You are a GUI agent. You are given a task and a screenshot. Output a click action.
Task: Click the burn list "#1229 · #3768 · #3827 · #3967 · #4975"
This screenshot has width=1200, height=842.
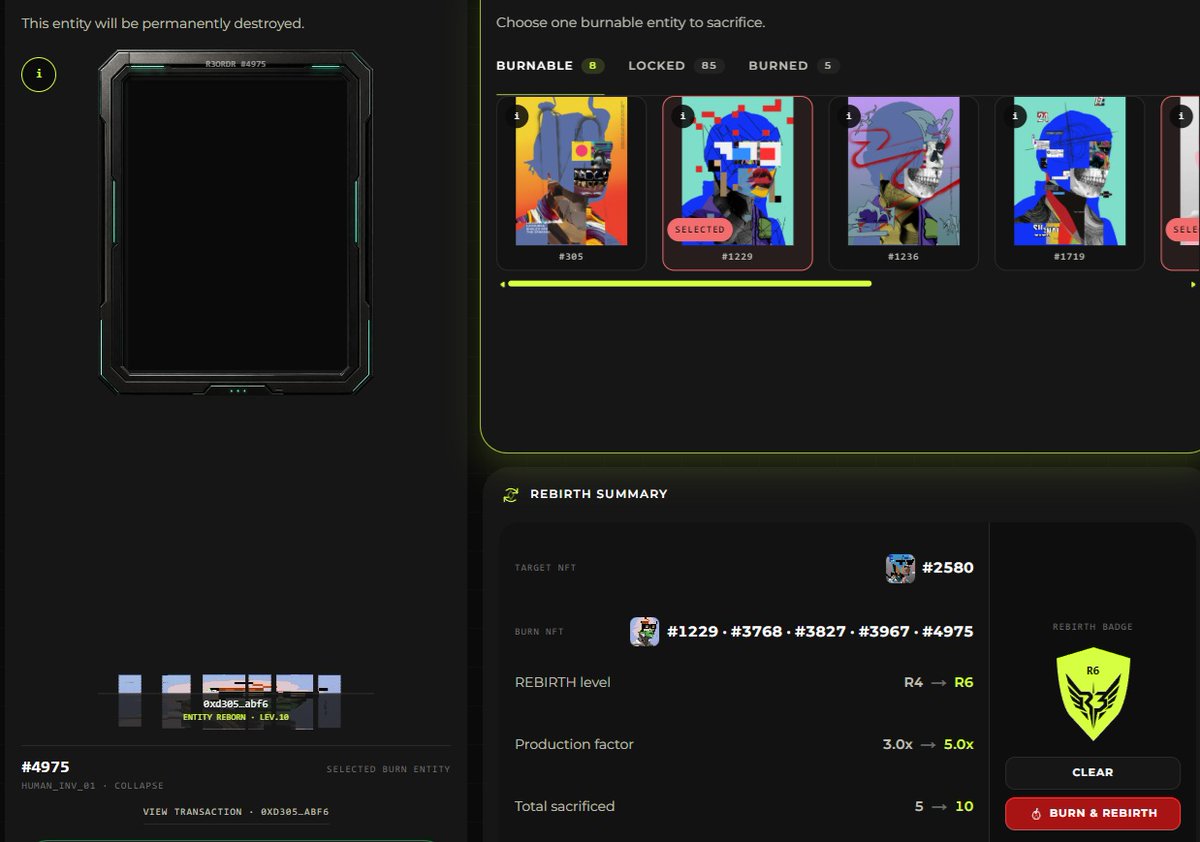[x=820, y=631]
